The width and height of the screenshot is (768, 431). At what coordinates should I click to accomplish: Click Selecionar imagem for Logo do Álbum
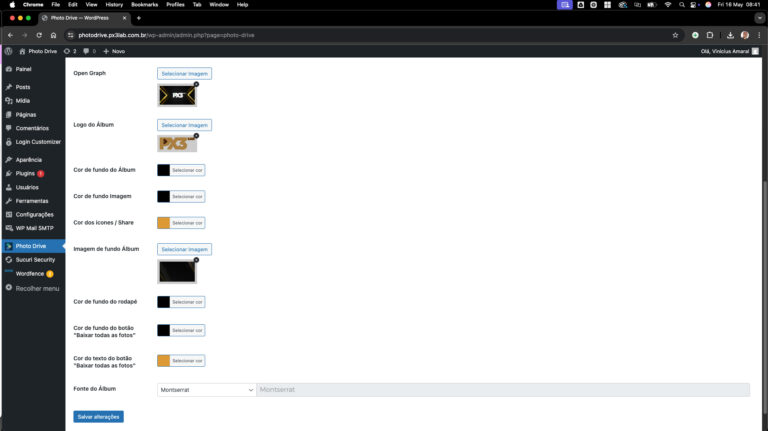[x=184, y=125]
